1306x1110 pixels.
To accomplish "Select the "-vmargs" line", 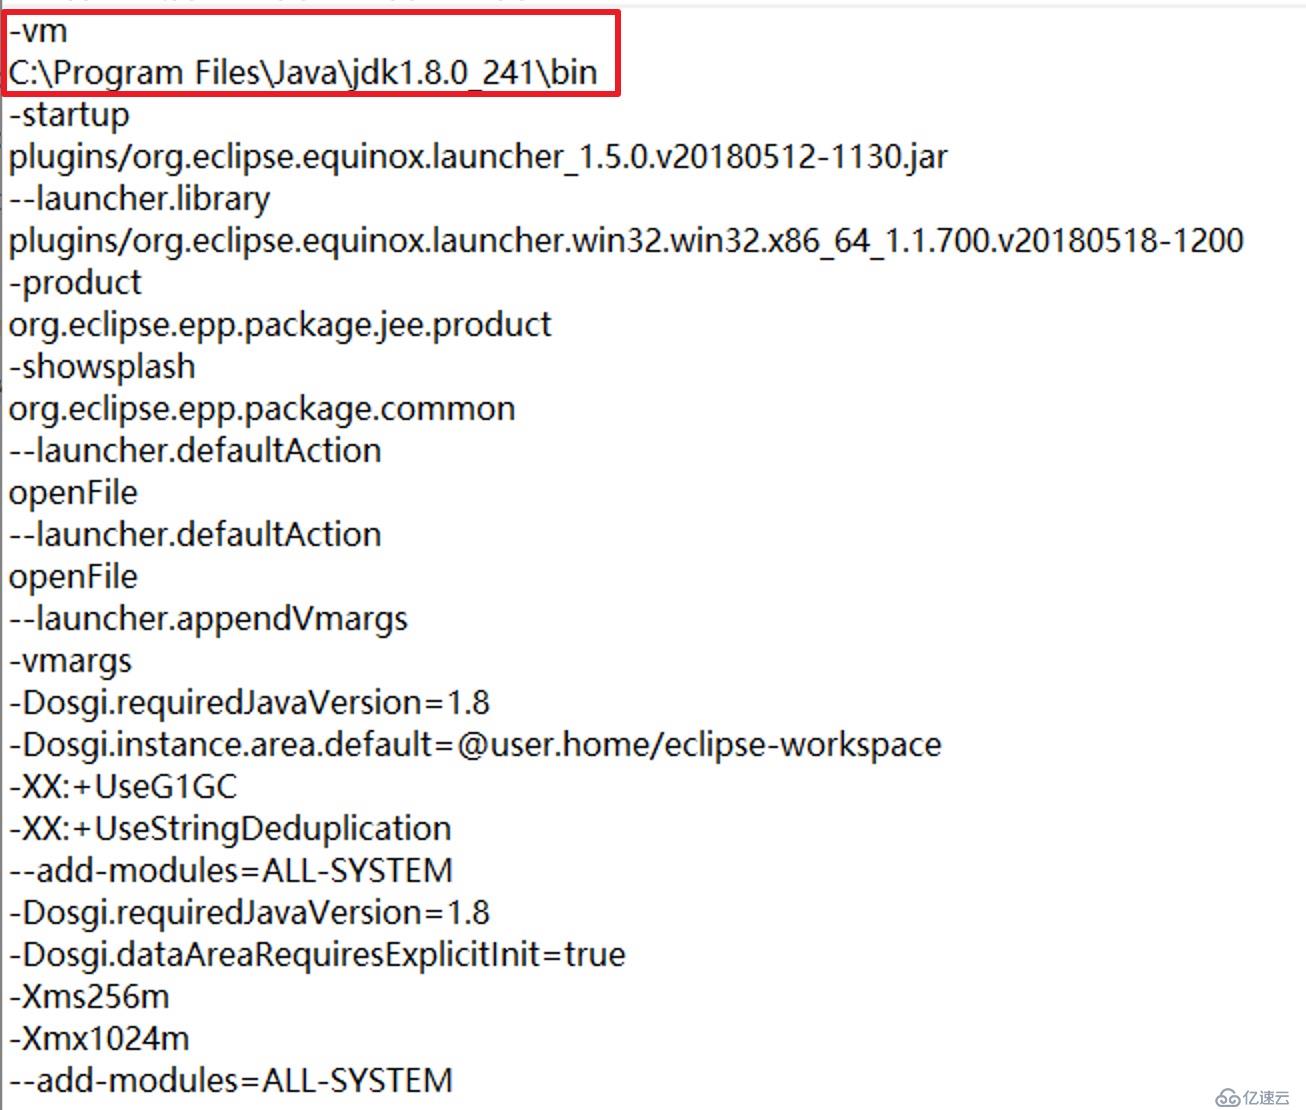I will [x=70, y=661].
